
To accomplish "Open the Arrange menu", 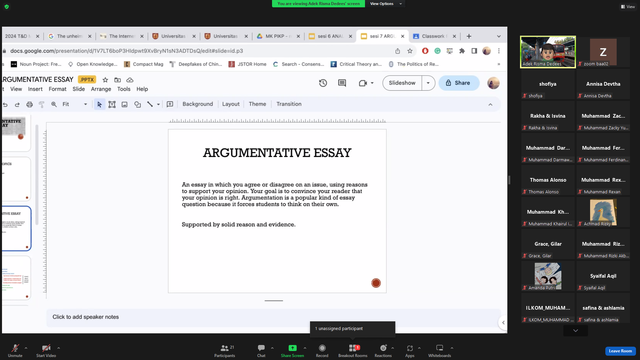I will click(101, 89).
